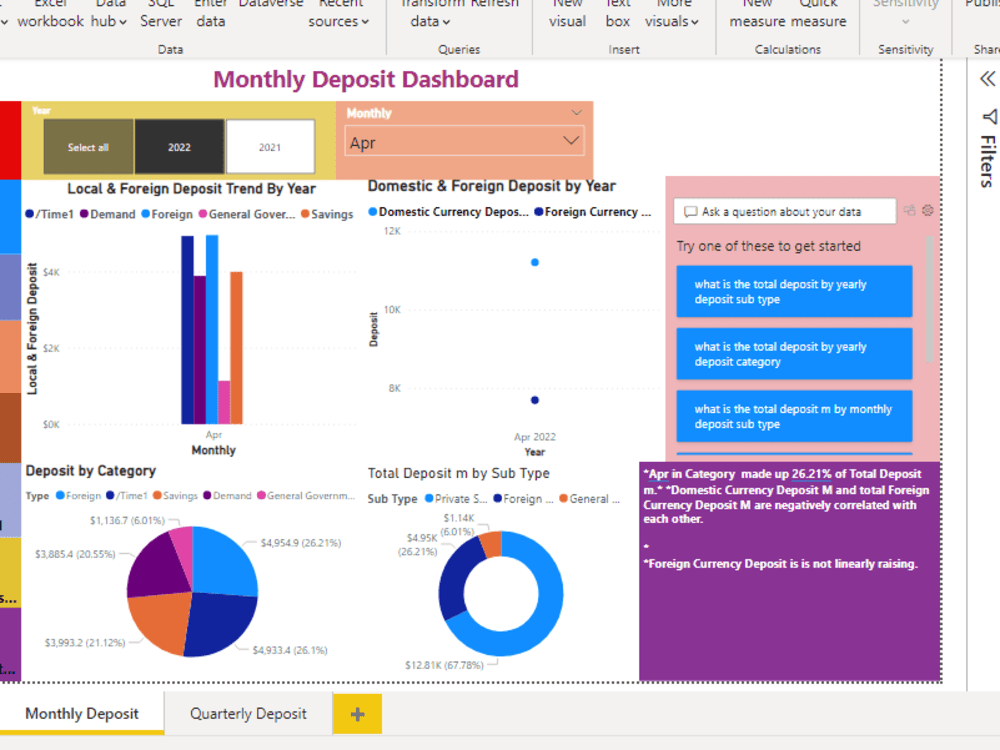1000x750 pixels.
Task: Open the Q&A gear settings icon
Action: pyautogui.click(x=926, y=211)
